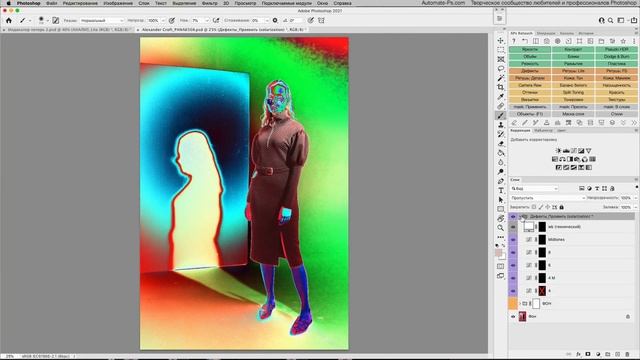Toggle visibility of top group layer
The image size is (640, 360).
513,216
